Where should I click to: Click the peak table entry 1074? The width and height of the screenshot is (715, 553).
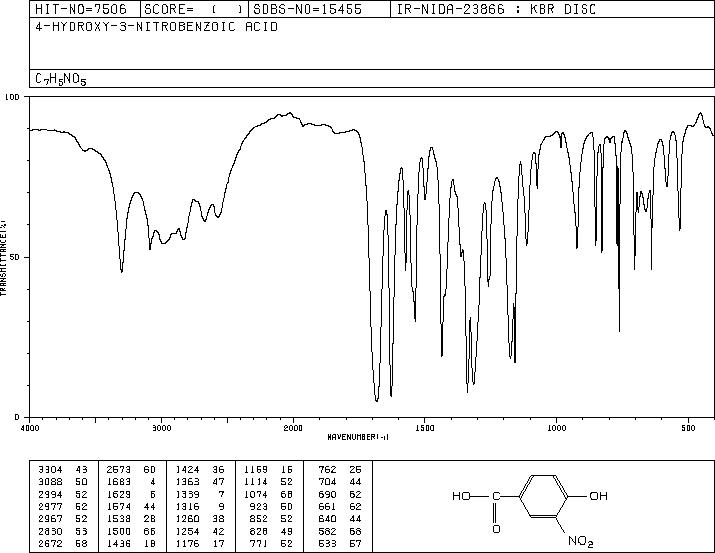click(x=255, y=494)
